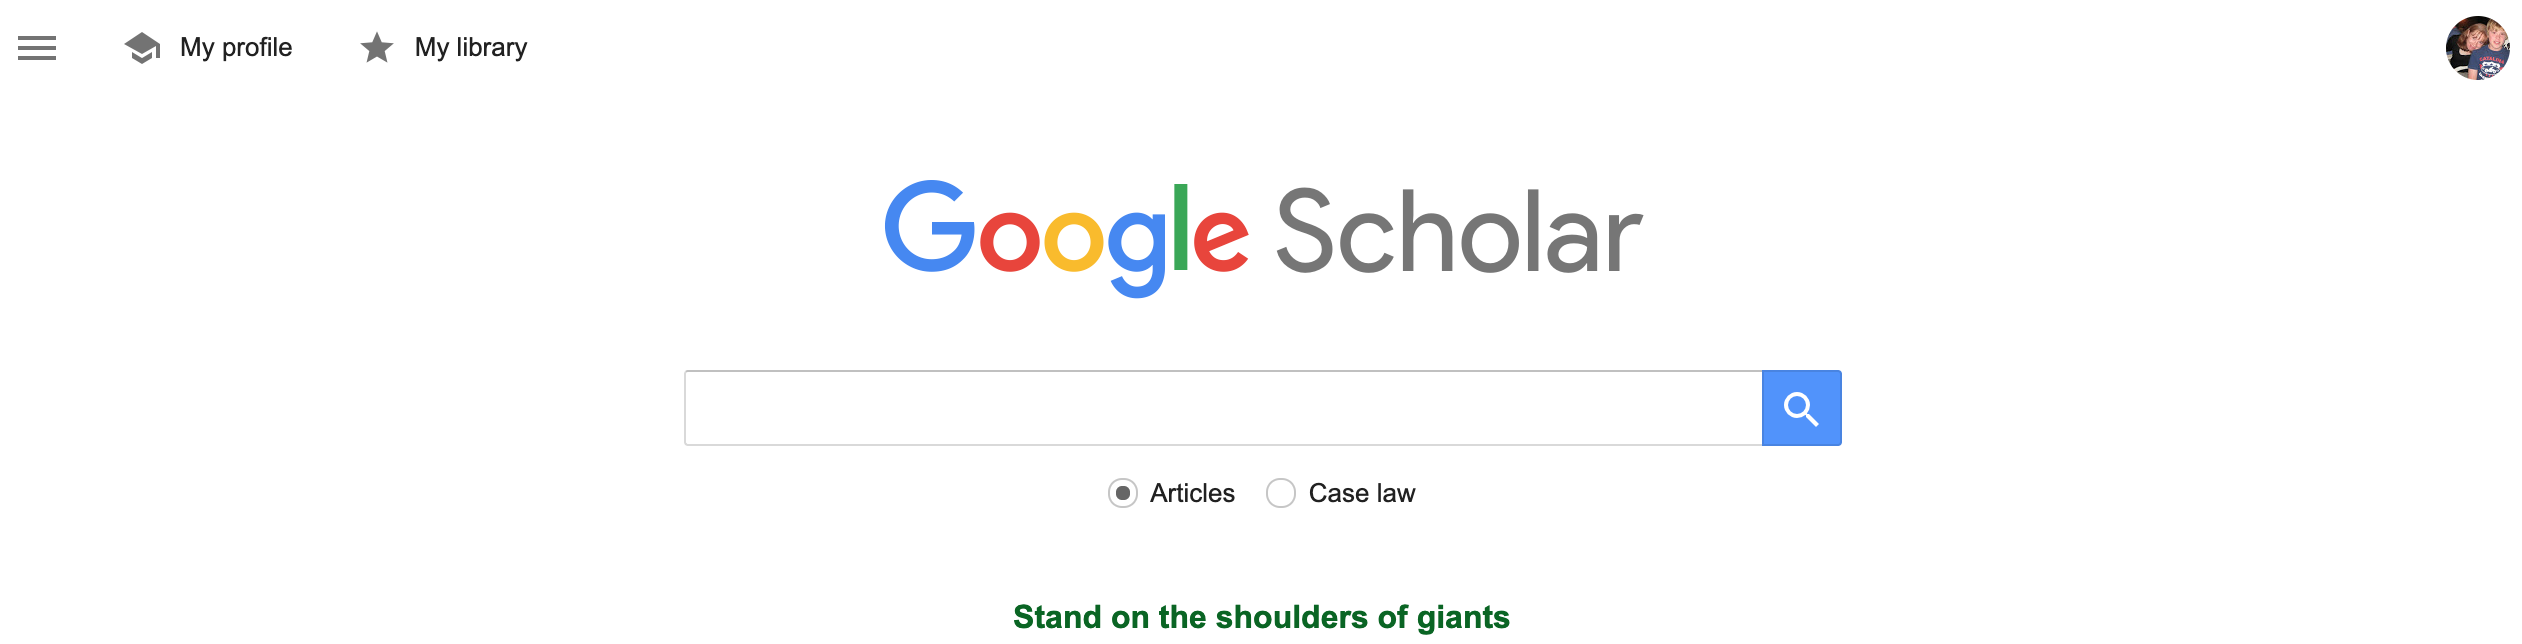Focus the Scholar search text field
The width and height of the screenshot is (2522, 644).
(1222, 408)
